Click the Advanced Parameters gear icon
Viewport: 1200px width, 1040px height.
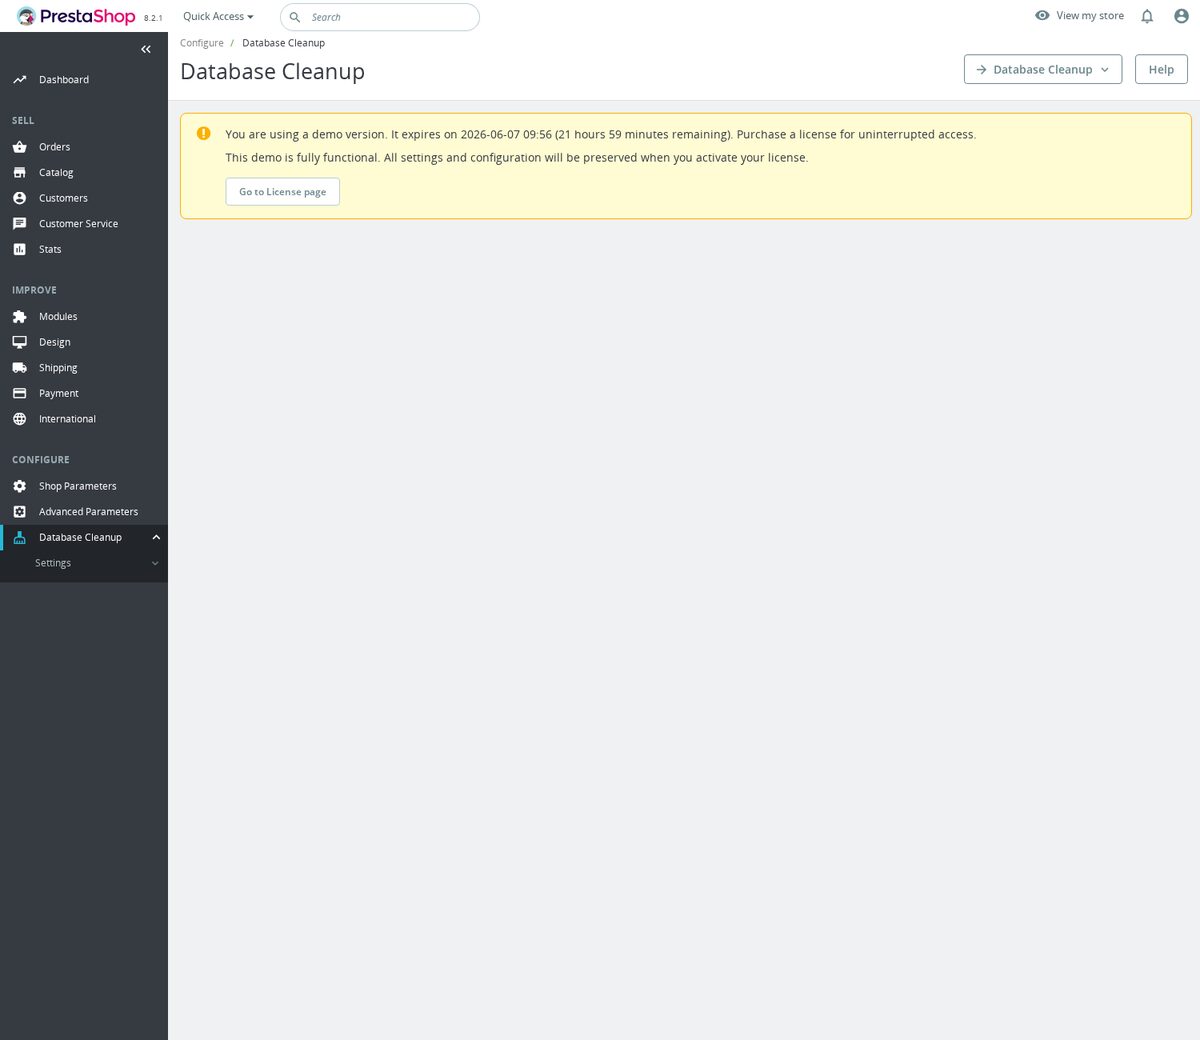pos(19,512)
